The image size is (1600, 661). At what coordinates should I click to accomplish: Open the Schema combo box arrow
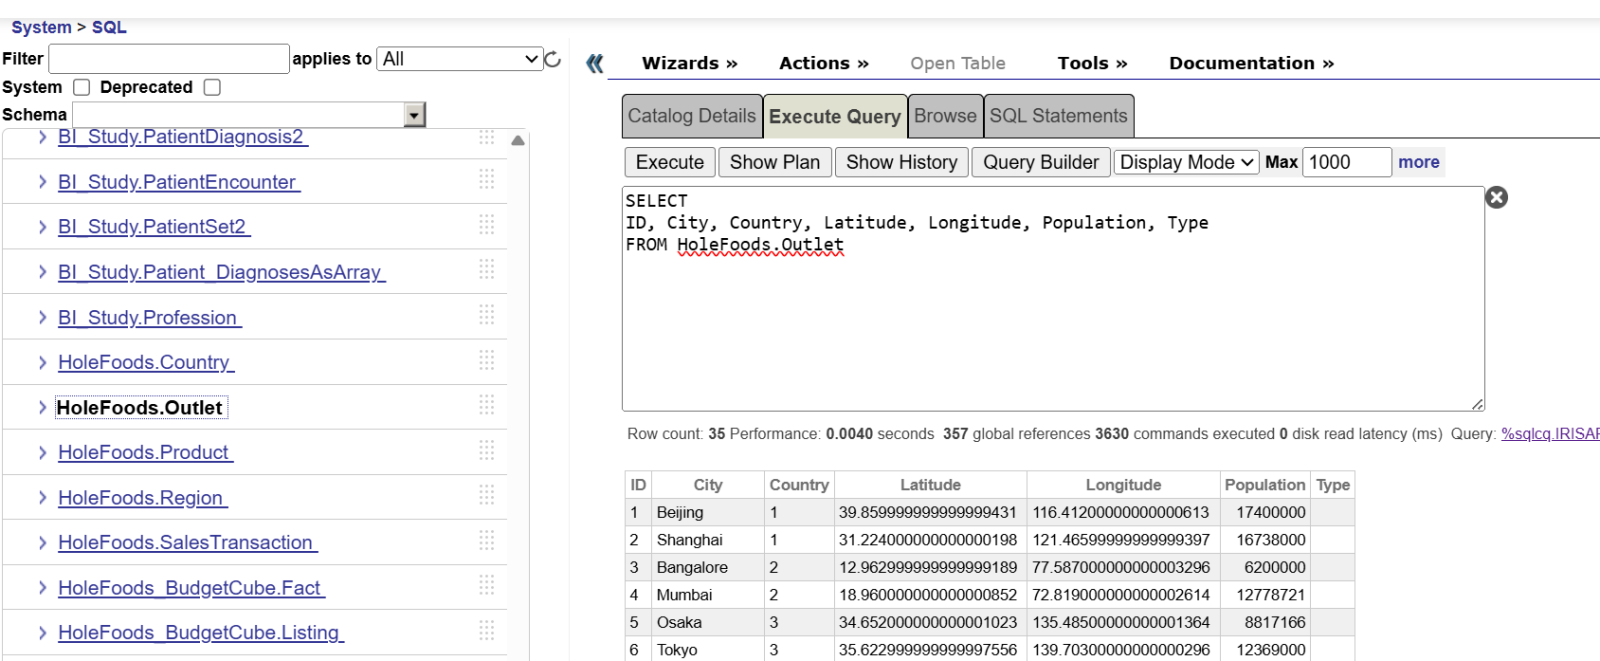[x=414, y=115]
